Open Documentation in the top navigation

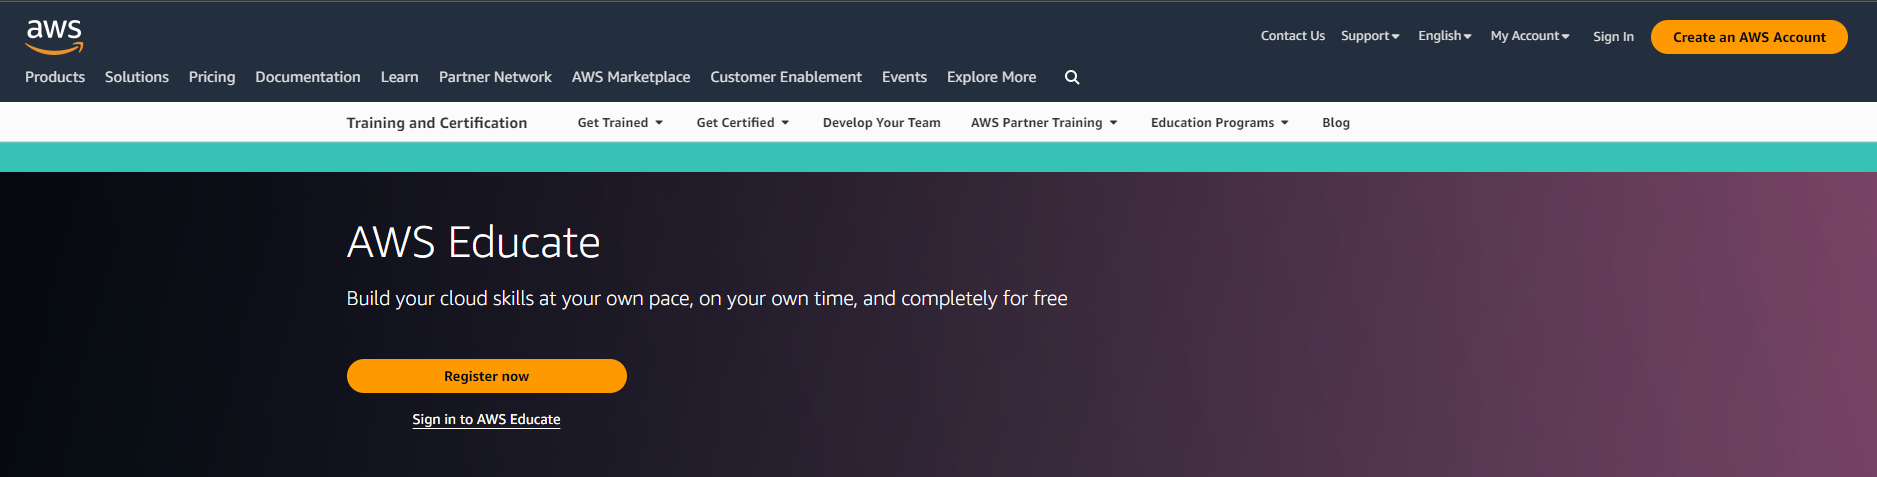point(308,77)
